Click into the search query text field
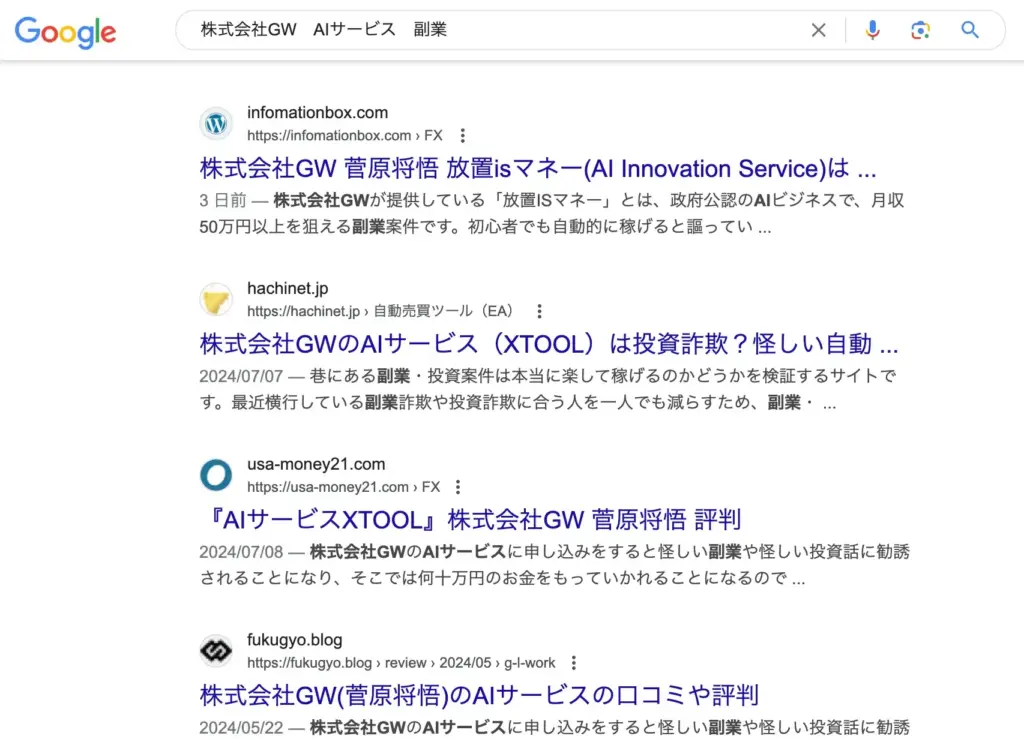 (500, 30)
